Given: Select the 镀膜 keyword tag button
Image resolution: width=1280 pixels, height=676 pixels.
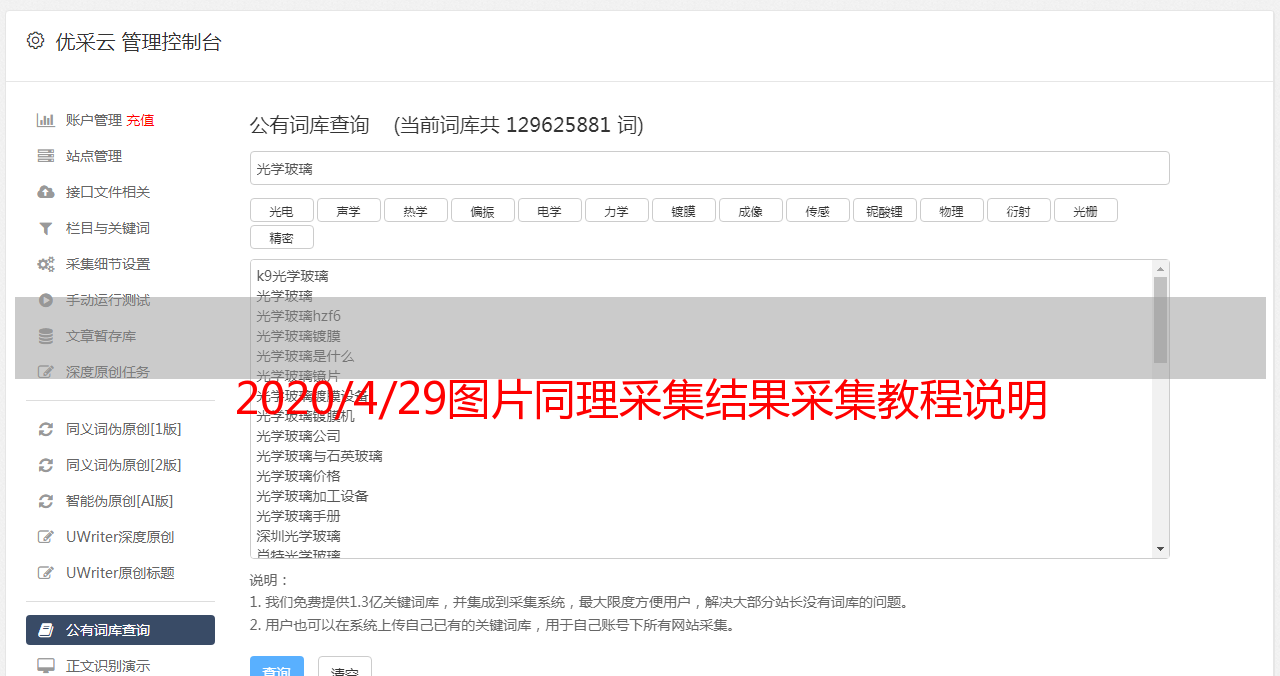Looking at the screenshot, I should pyautogui.click(x=684, y=210).
